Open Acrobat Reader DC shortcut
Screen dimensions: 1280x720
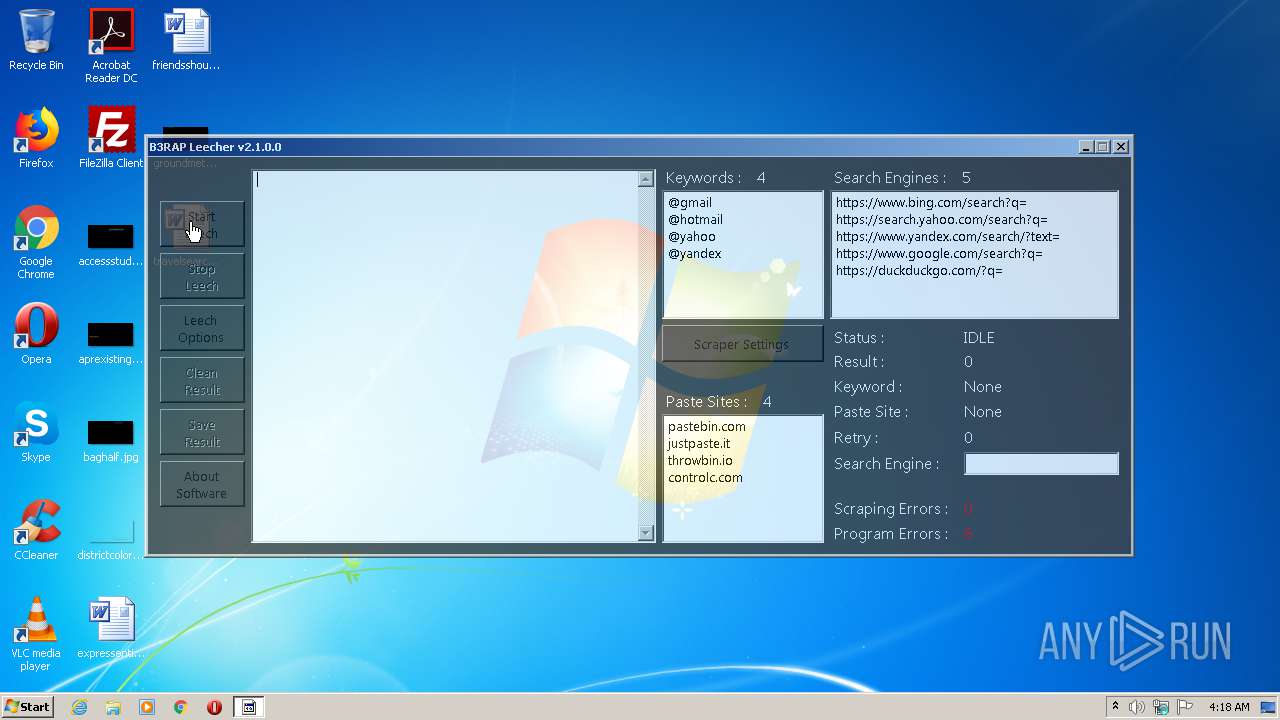pos(111,46)
